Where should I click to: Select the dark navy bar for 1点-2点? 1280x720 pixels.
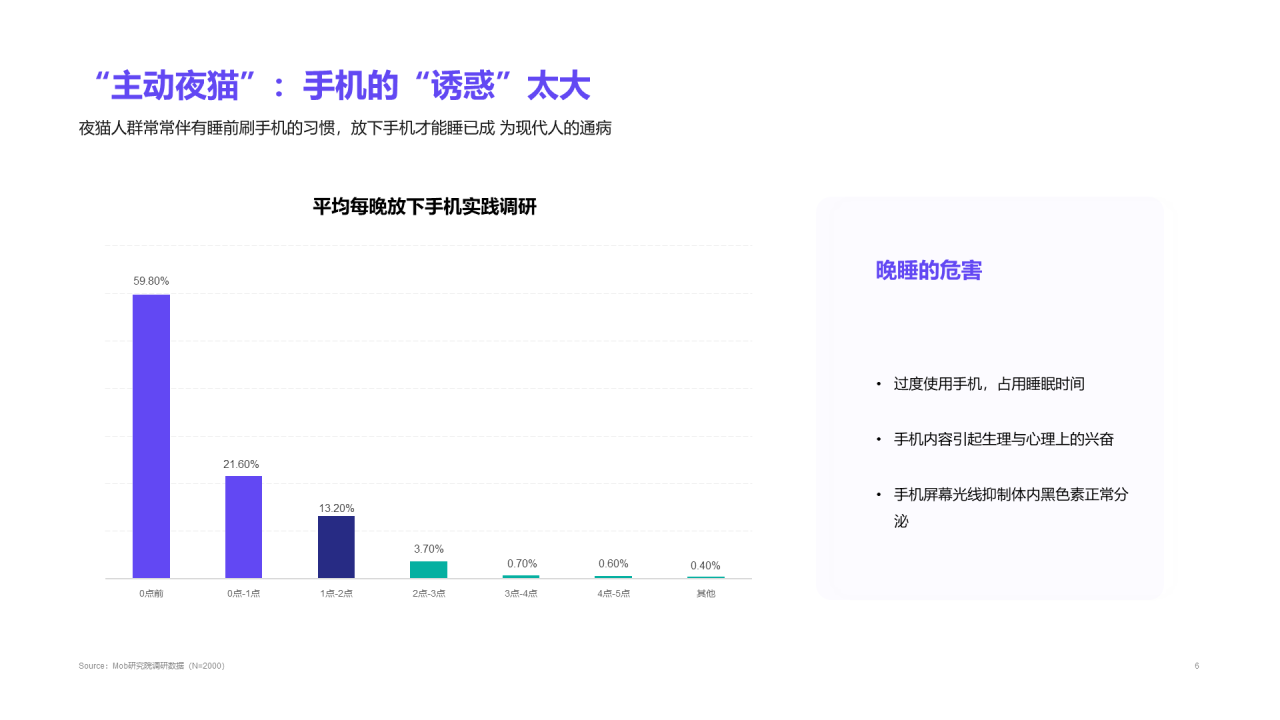click(336, 547)
